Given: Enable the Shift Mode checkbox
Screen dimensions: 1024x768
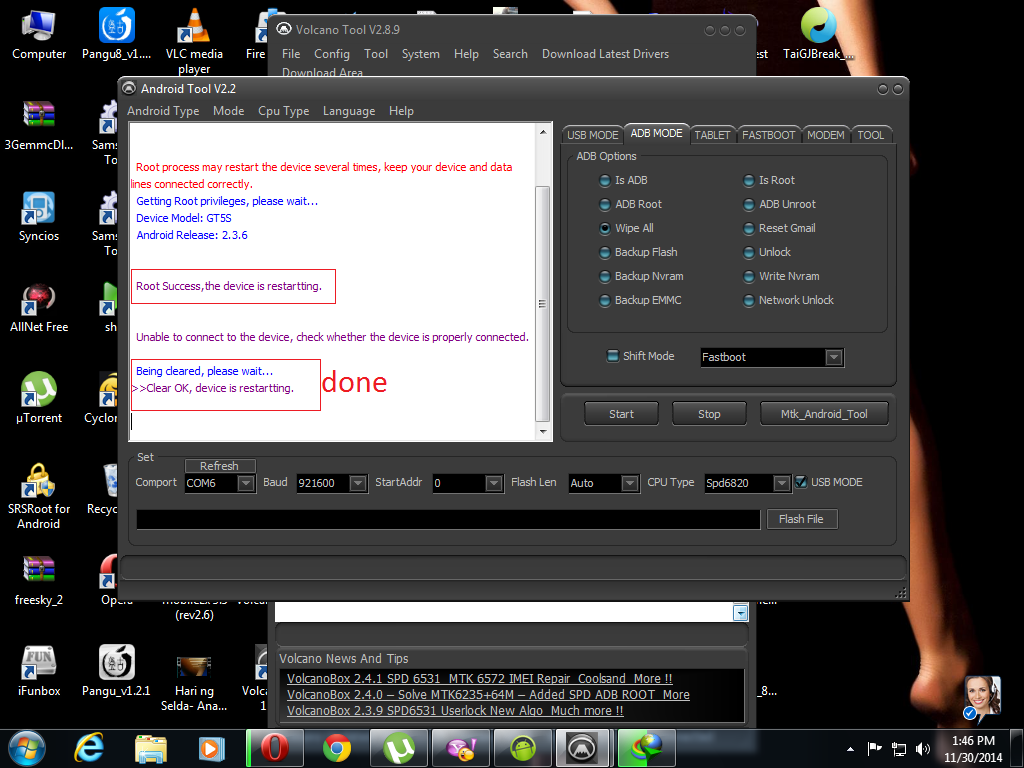Looking at the screenshot, I should [613, 356].
